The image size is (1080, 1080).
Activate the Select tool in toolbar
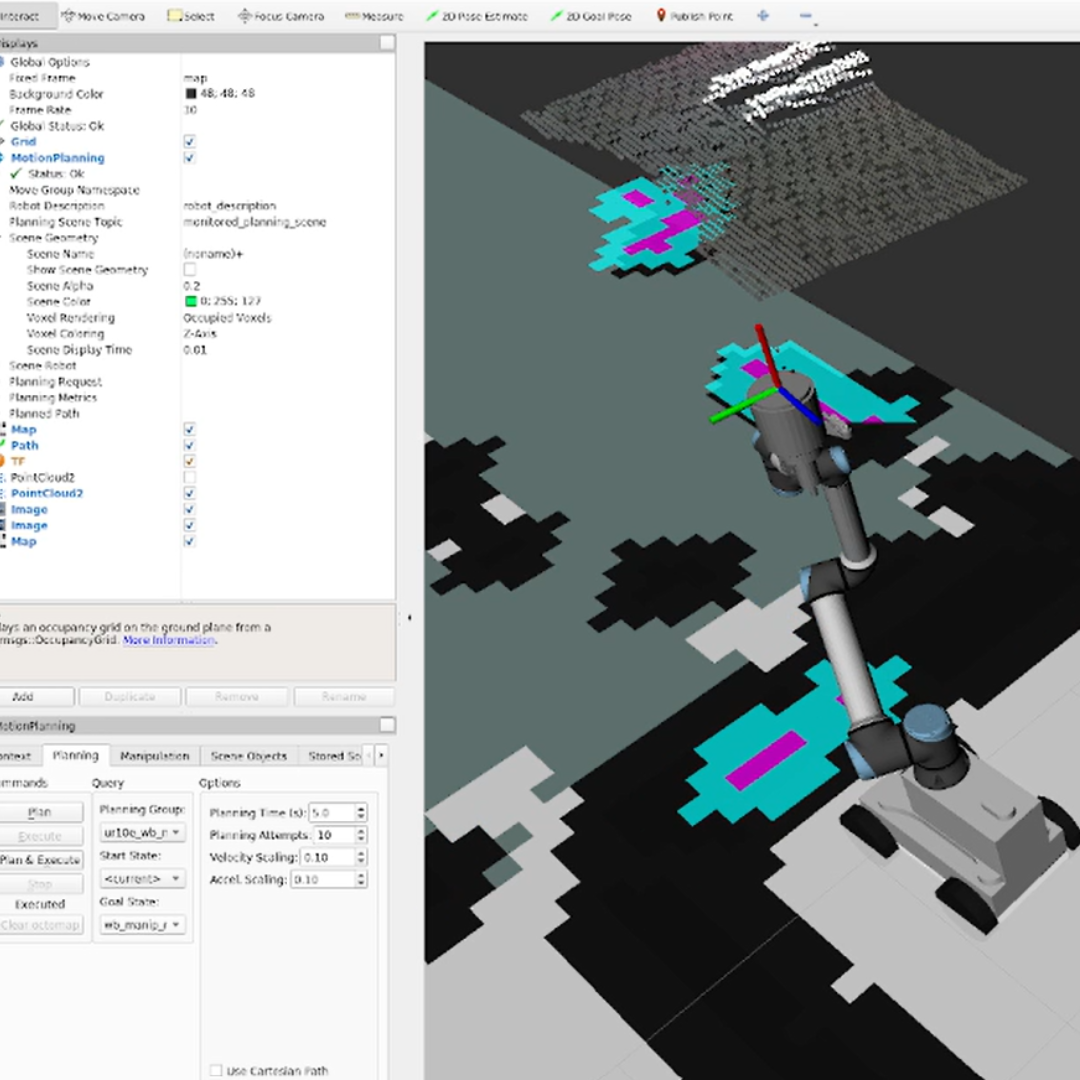coord(191,16)
